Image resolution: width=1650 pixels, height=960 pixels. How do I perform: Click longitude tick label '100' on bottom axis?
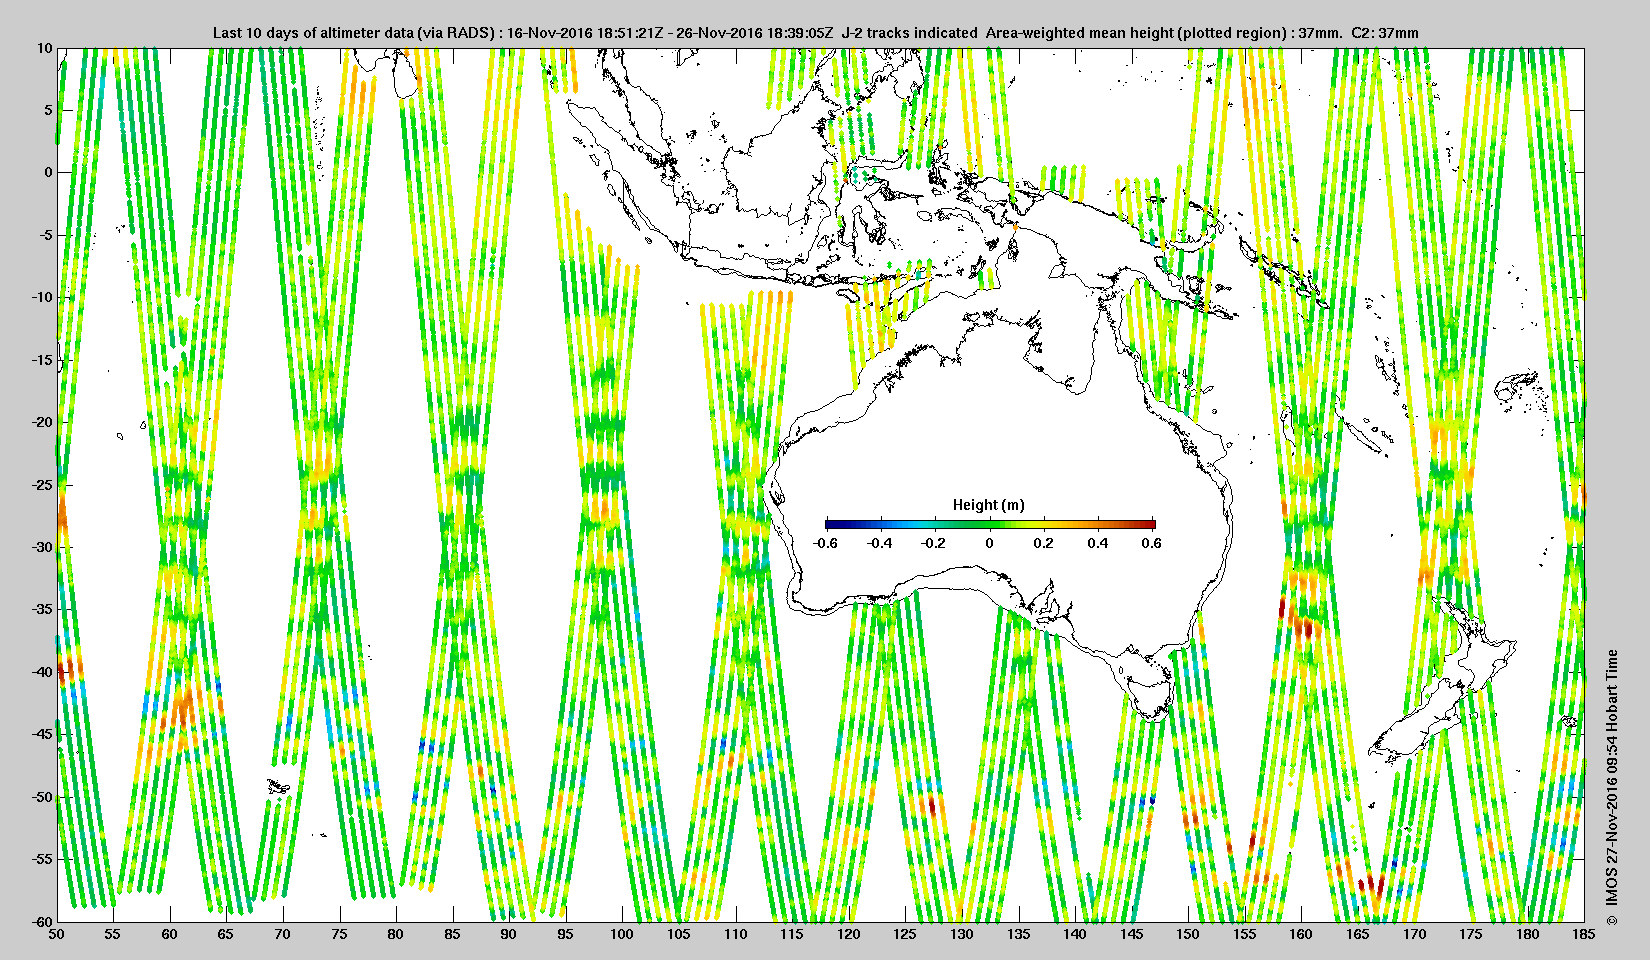click(x=622, y=934)
